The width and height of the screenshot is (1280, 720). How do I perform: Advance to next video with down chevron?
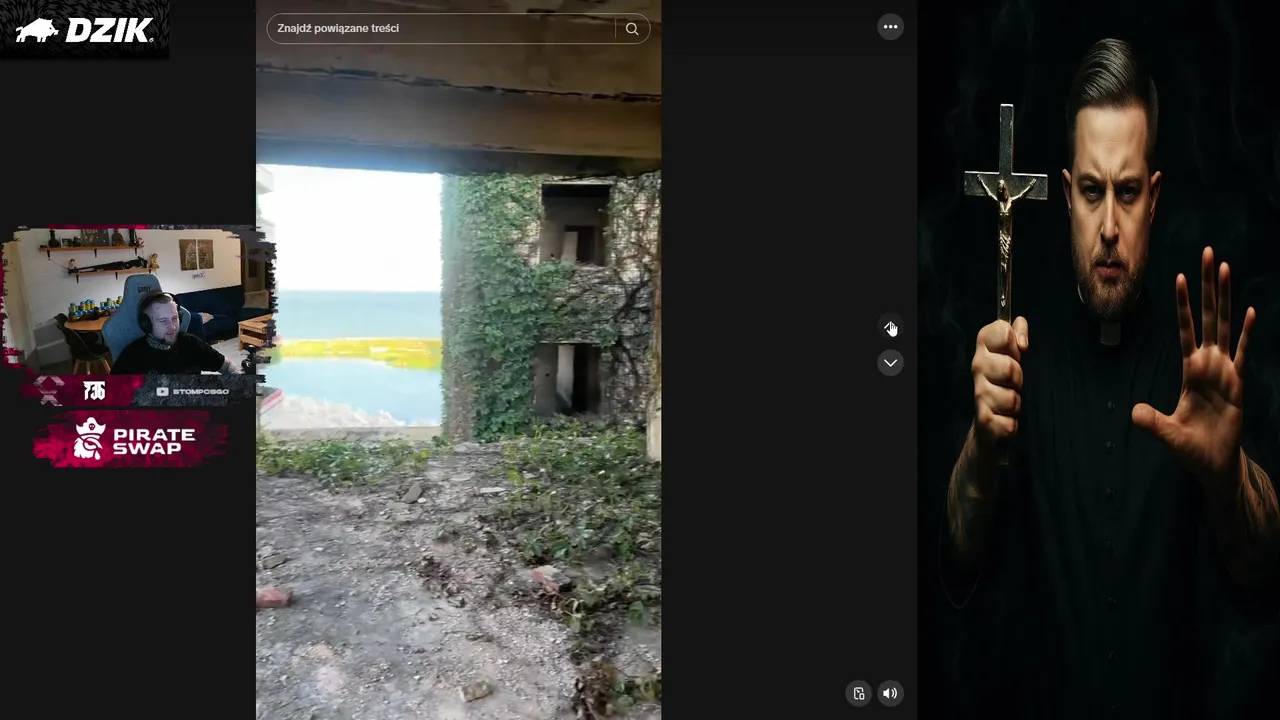(x=890, y=363)
